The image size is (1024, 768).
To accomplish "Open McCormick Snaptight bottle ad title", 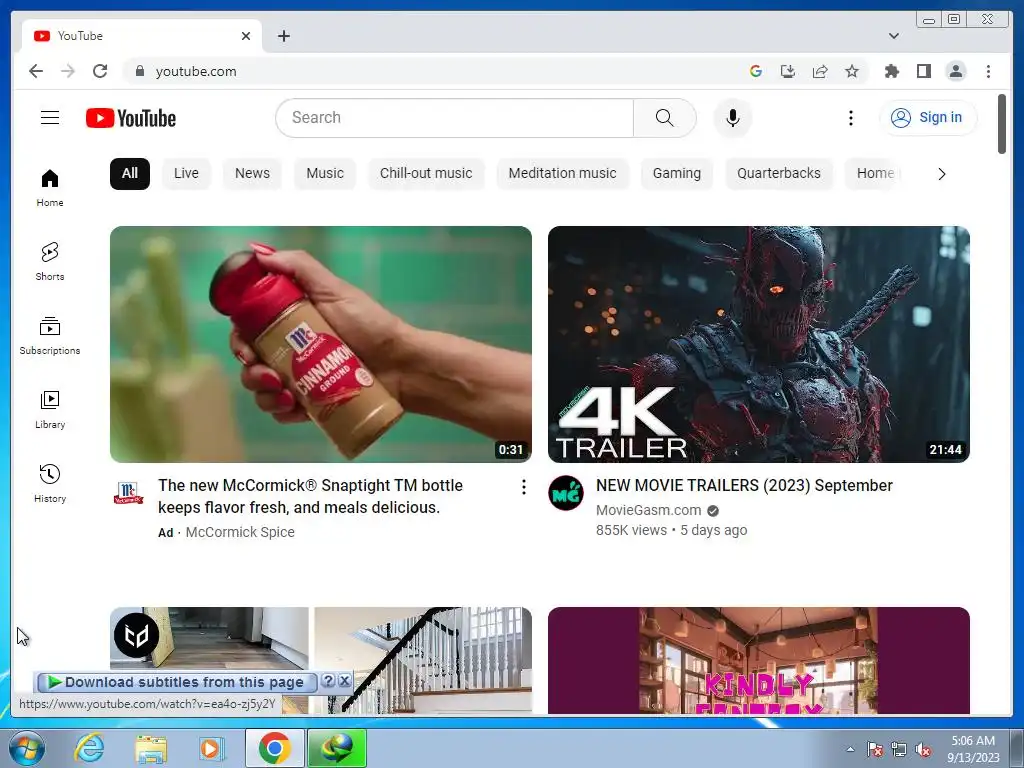I will point(310,496).
